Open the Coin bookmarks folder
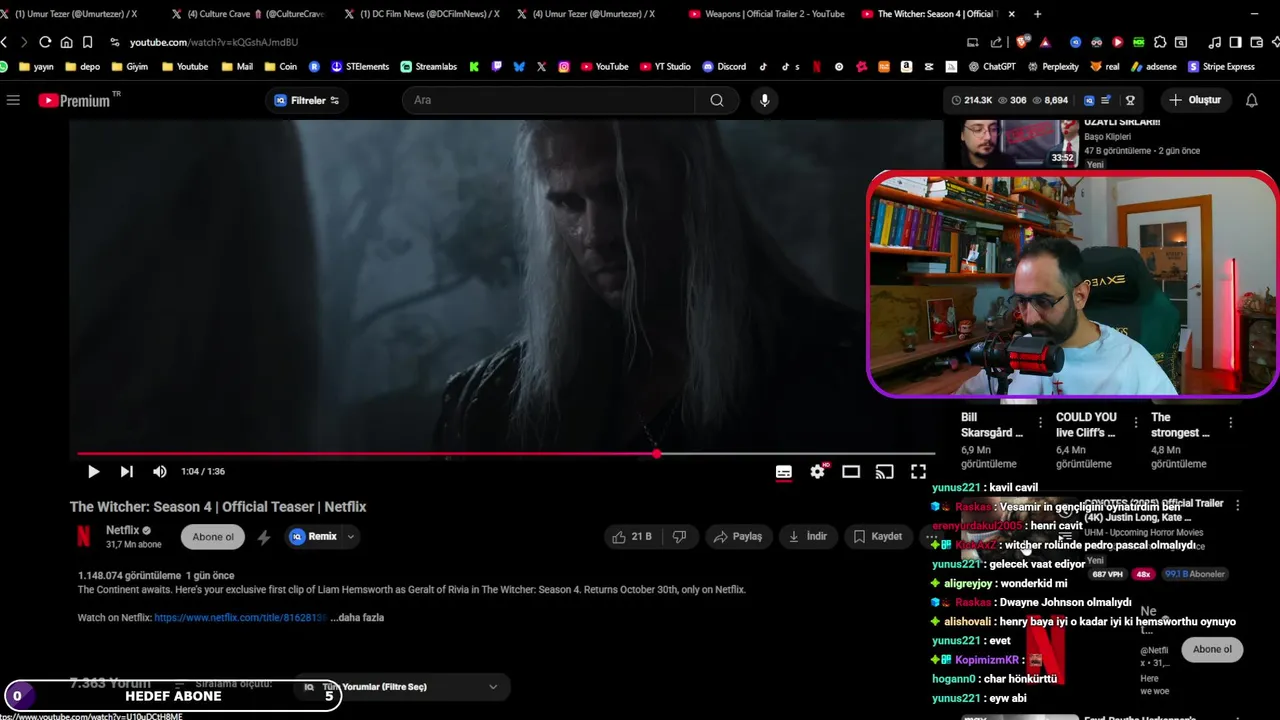This screenshot has height=720, width=1280. tap(280, 67)
